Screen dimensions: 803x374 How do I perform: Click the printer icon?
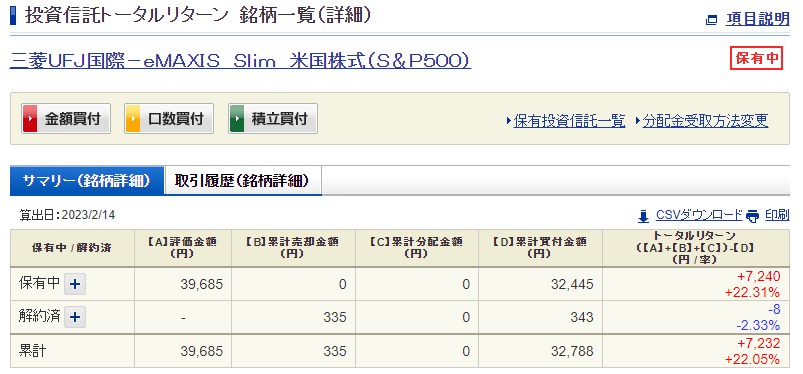click(752, 217)
